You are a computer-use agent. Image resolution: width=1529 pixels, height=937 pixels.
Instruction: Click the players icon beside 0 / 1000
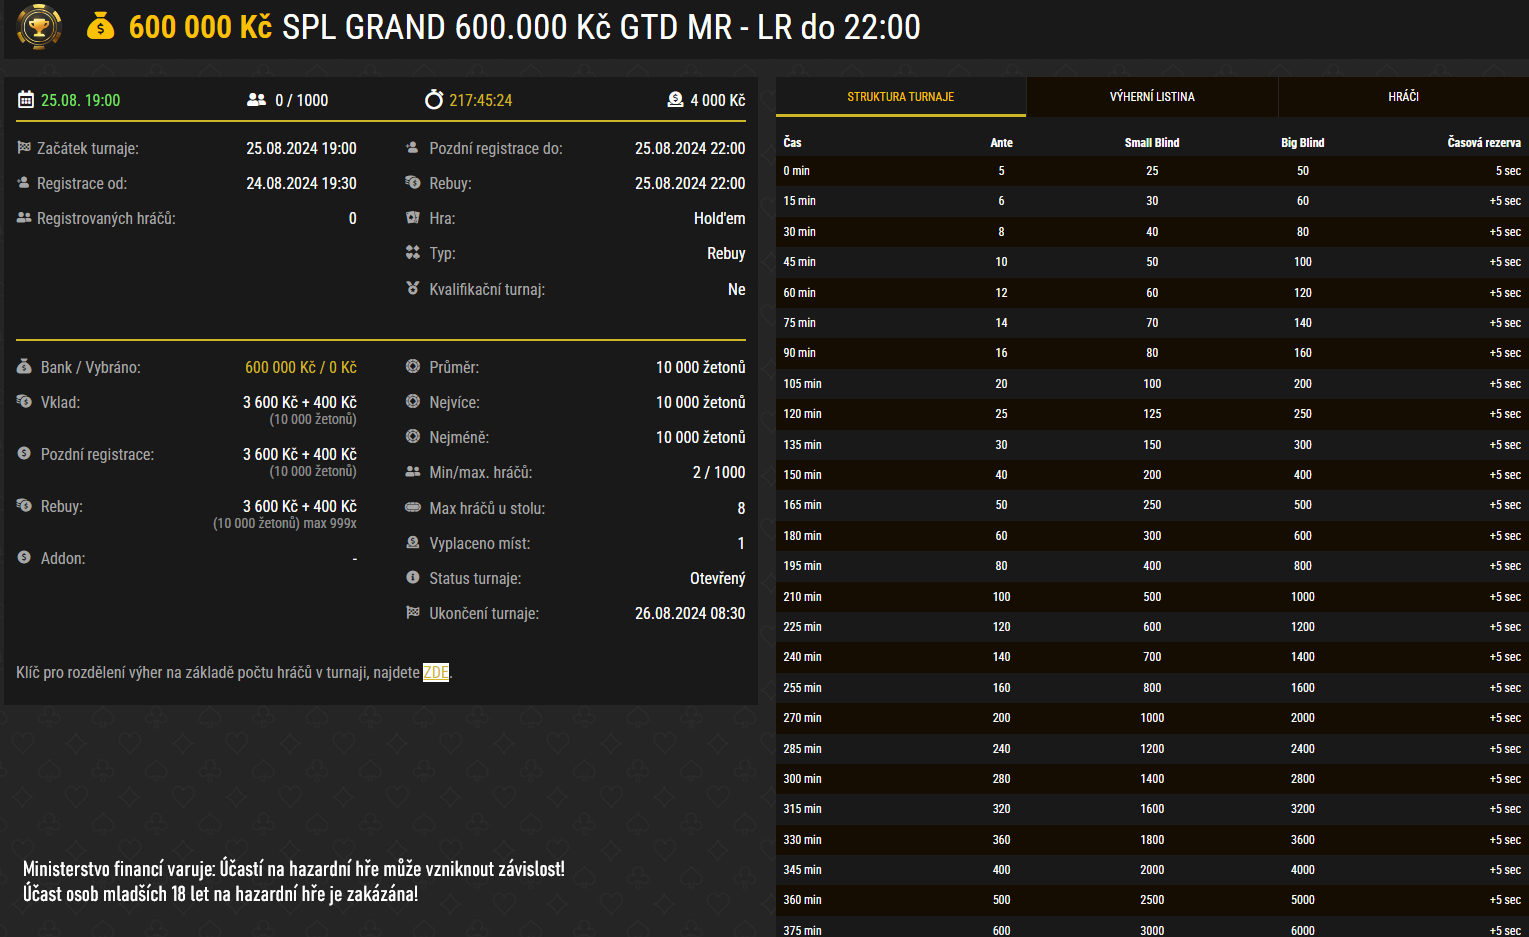[x=256, y=100]
